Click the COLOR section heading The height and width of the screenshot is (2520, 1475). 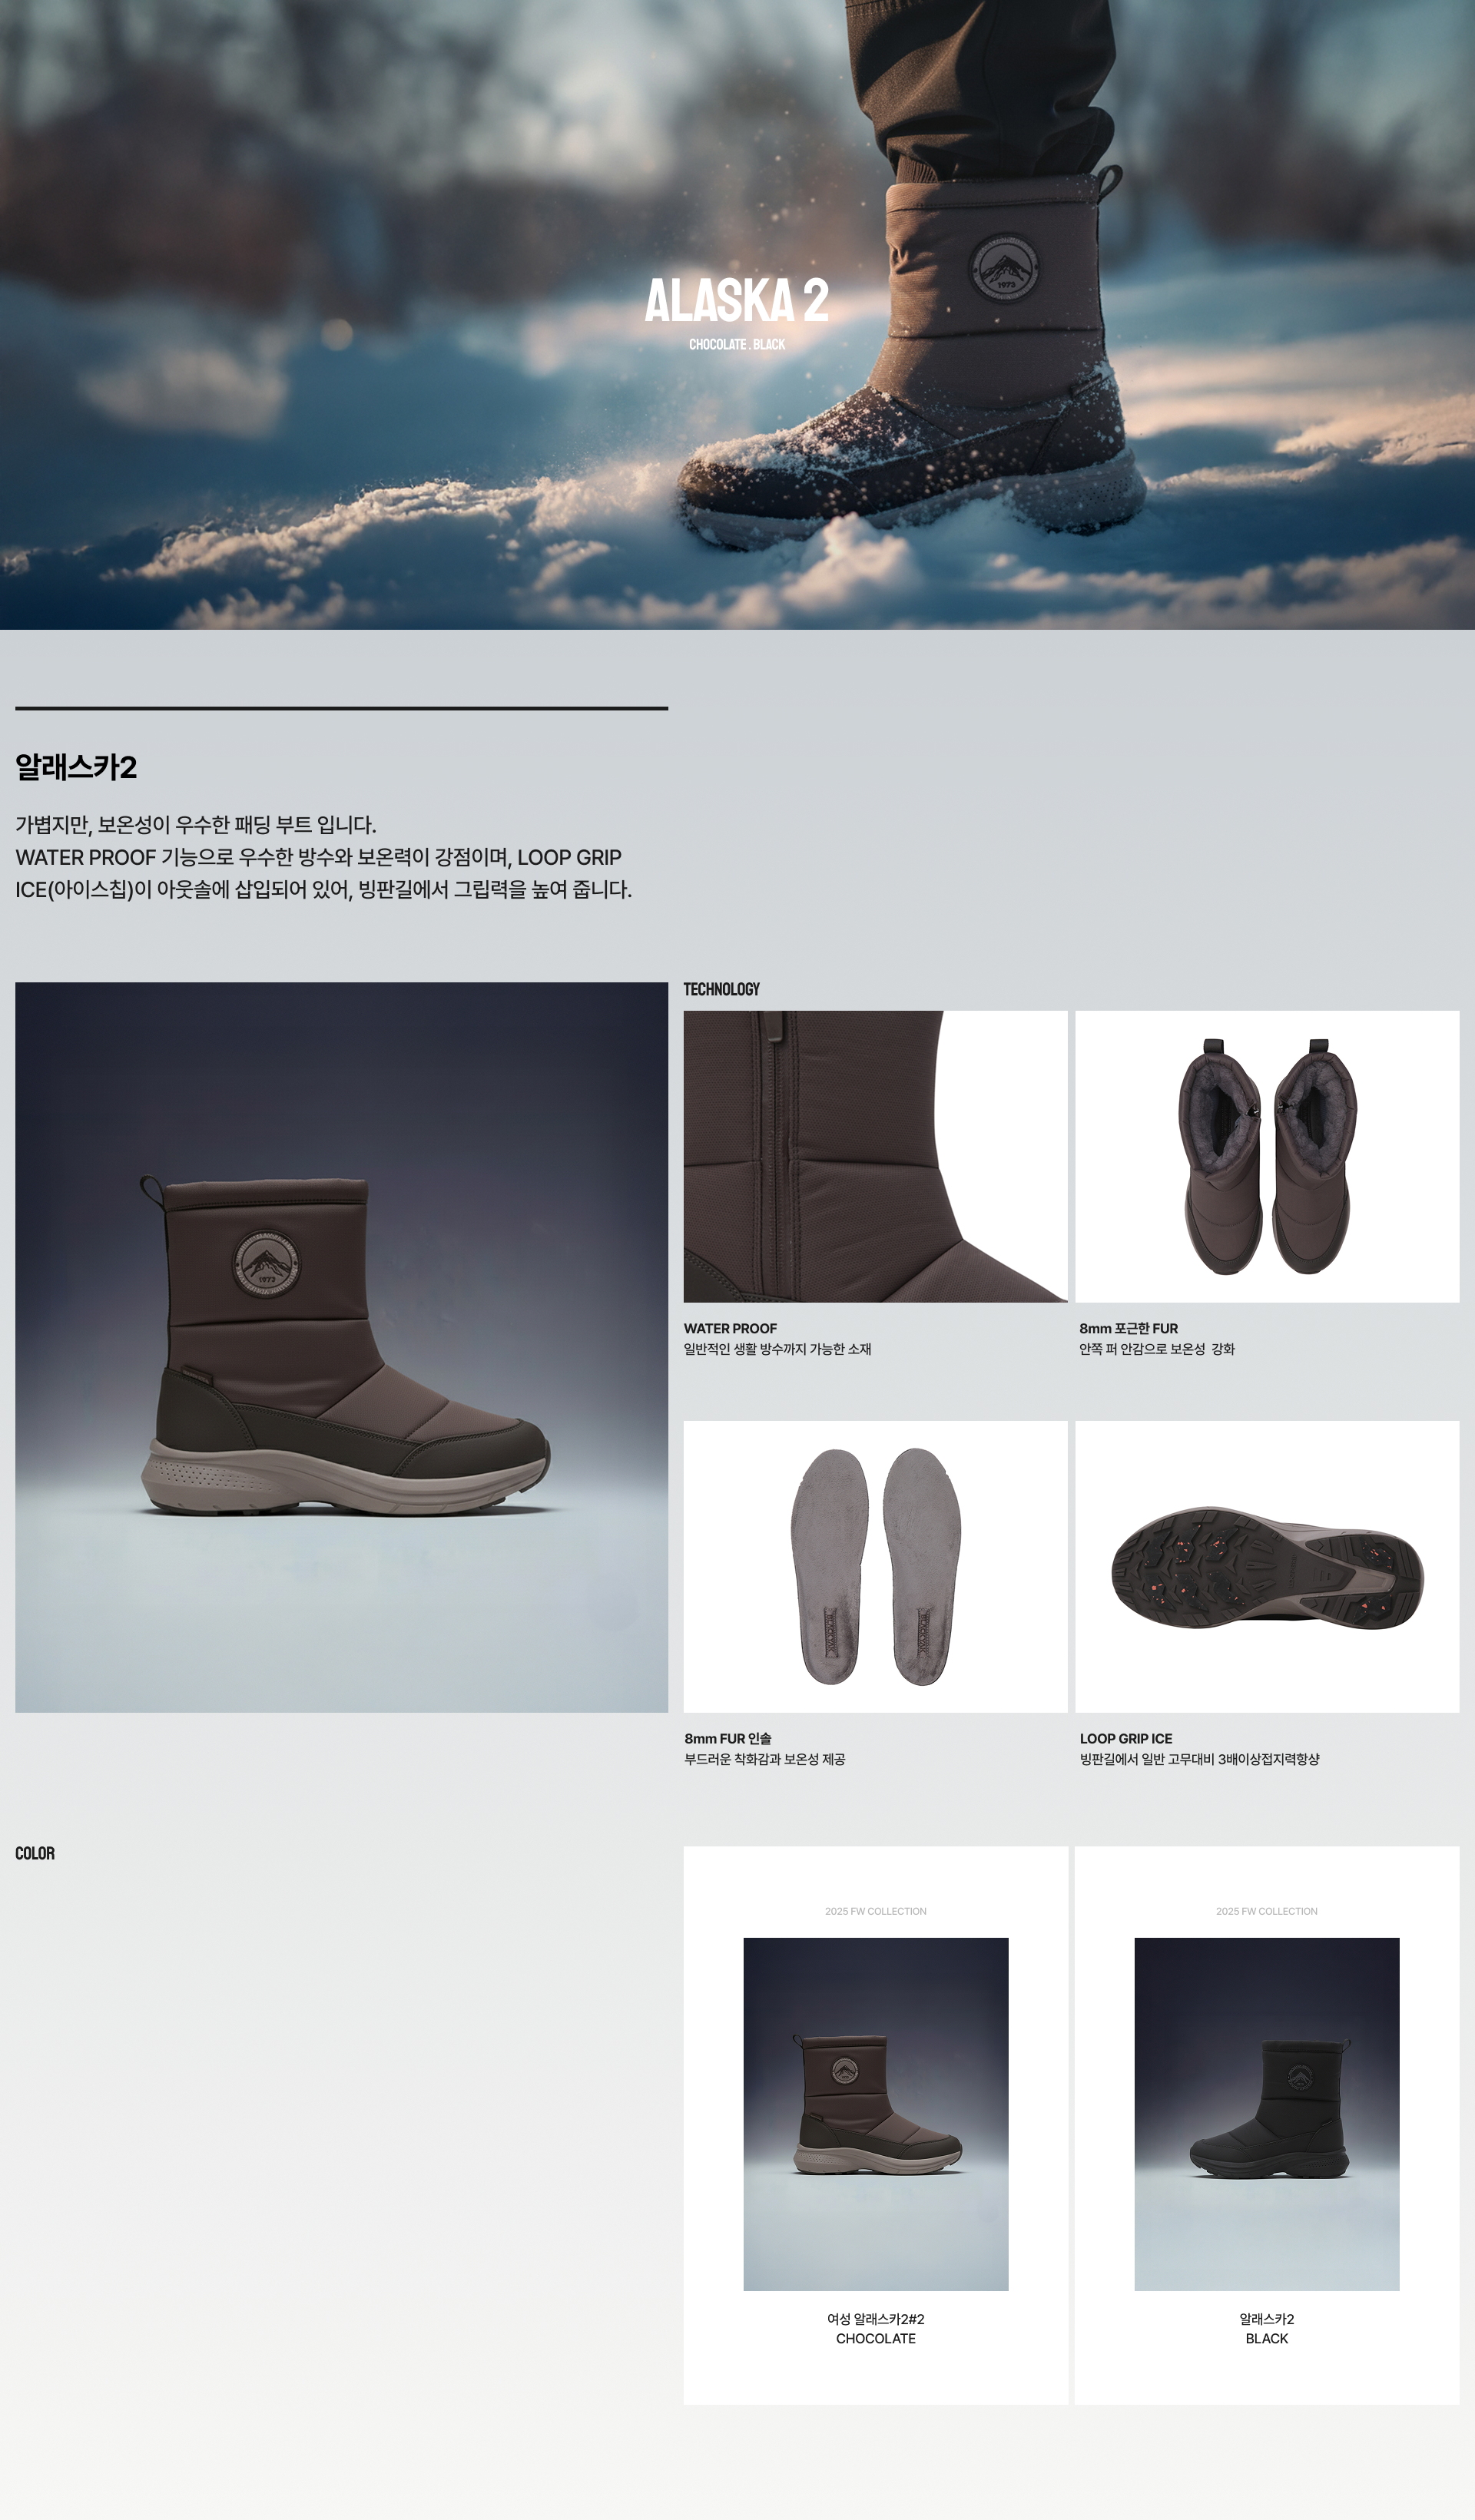click(35, 1853)
